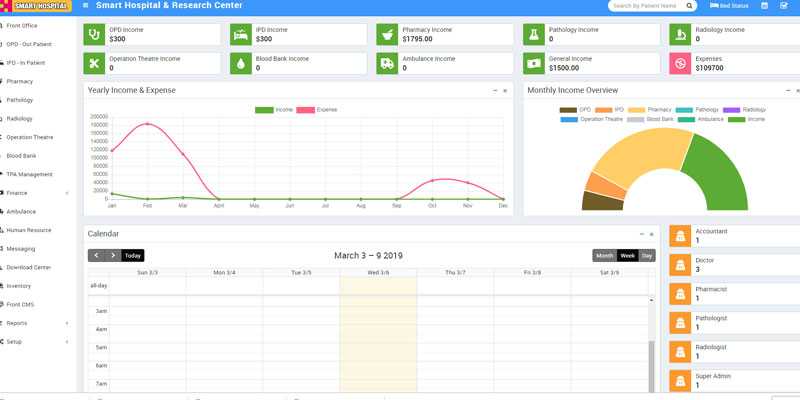The width and height of the screenshot is (800, 400).
Task: Toggle Pharmacy legend in Monthly Income Overview
Action: [649, 109]
